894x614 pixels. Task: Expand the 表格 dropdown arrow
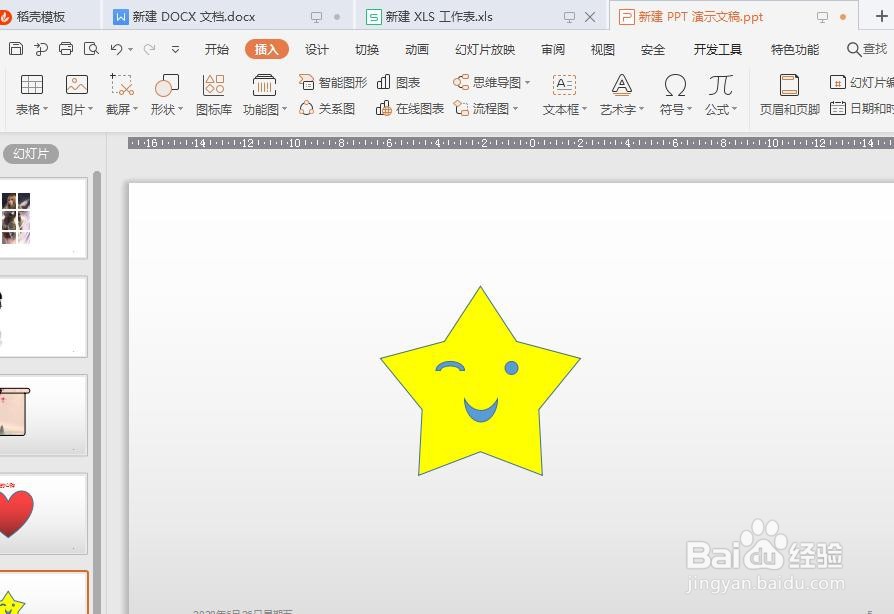[x=46, y=109]
